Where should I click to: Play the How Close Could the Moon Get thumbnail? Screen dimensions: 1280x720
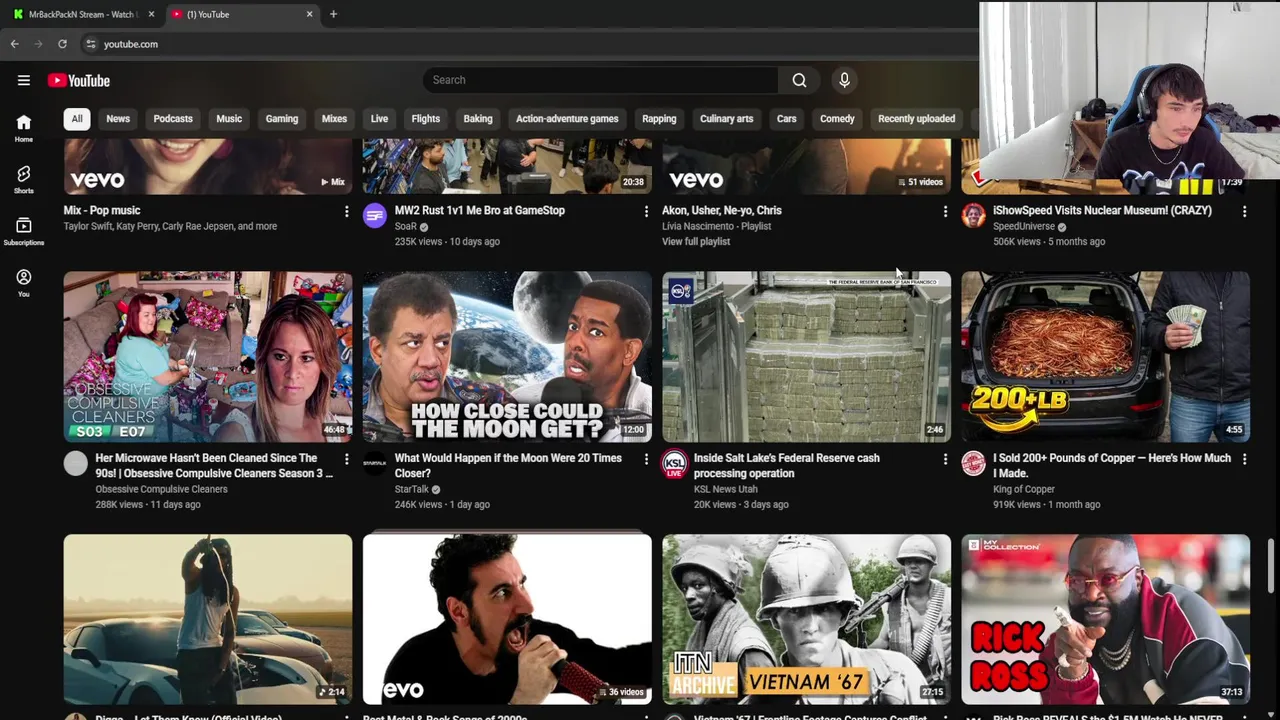pos(507,357)
